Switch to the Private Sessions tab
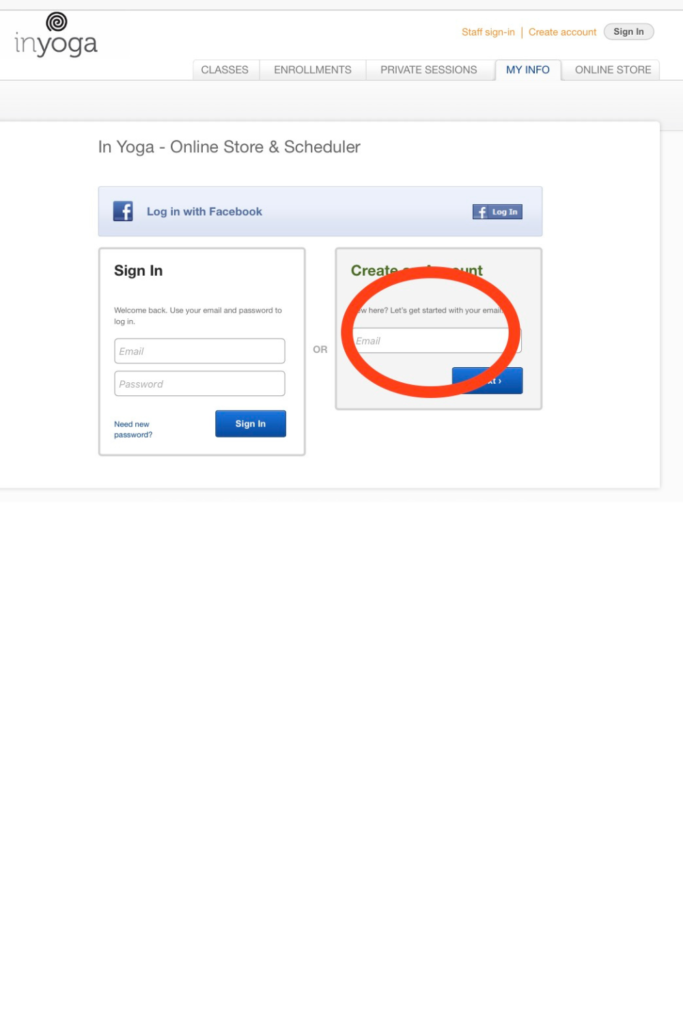This screenshot has width=683, height=1024. (428, 70)
